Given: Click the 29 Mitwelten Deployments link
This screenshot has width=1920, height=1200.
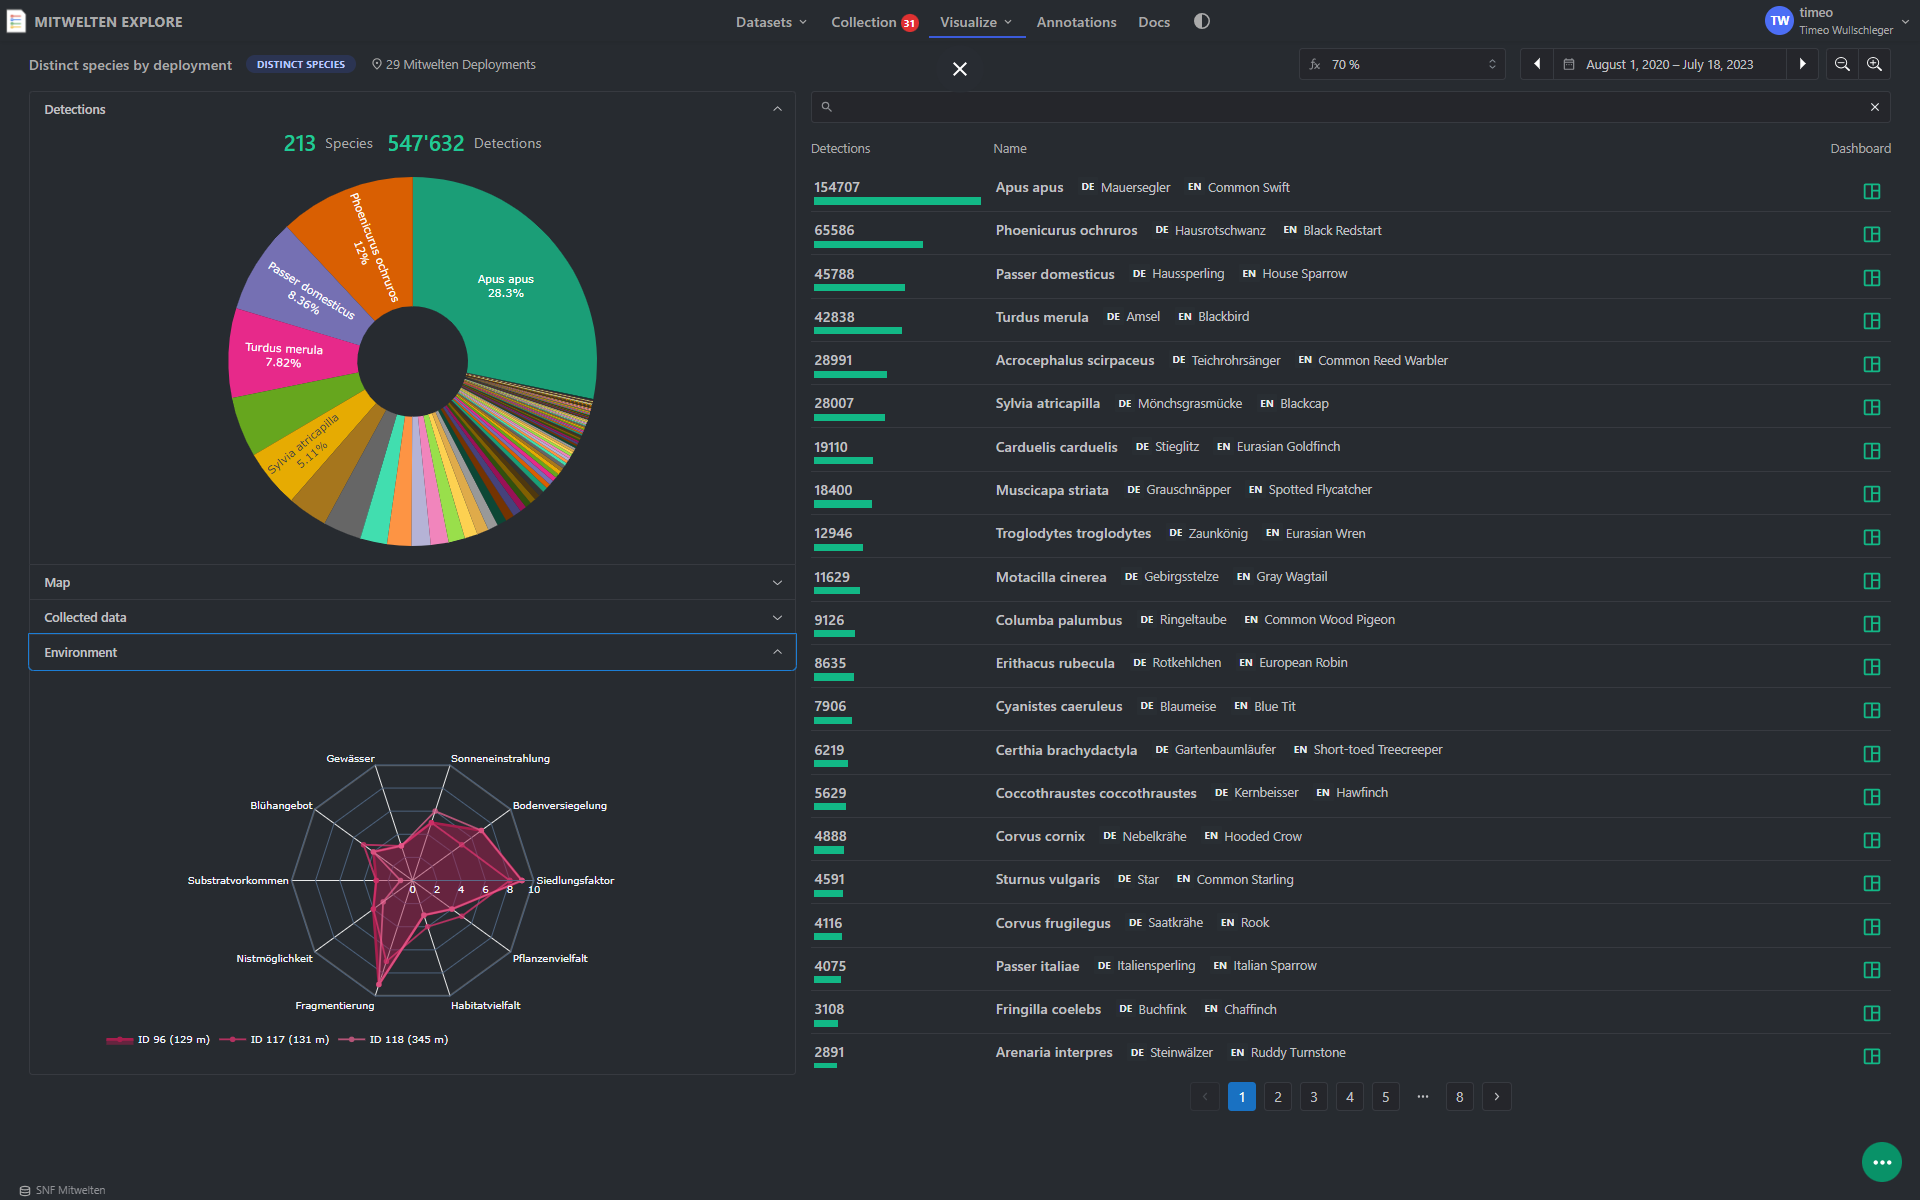Looking at the screenshot, I should tap(453, 64).
